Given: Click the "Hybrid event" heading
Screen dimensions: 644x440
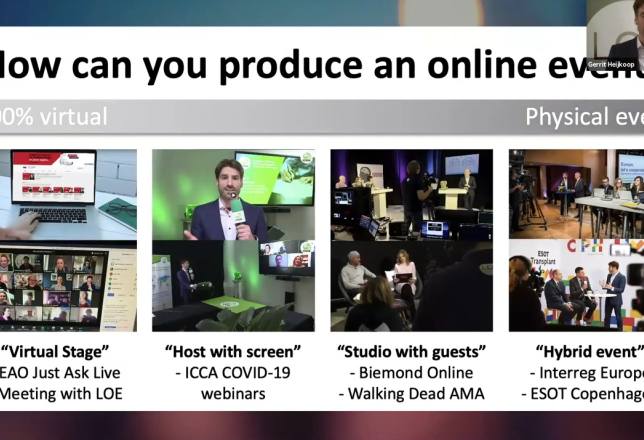Looking at the screenshot, I should click(x=590, y=352).
